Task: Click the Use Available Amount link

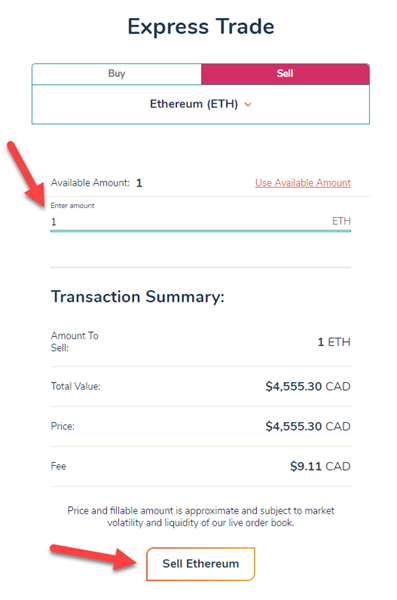Action: point(303,183)
